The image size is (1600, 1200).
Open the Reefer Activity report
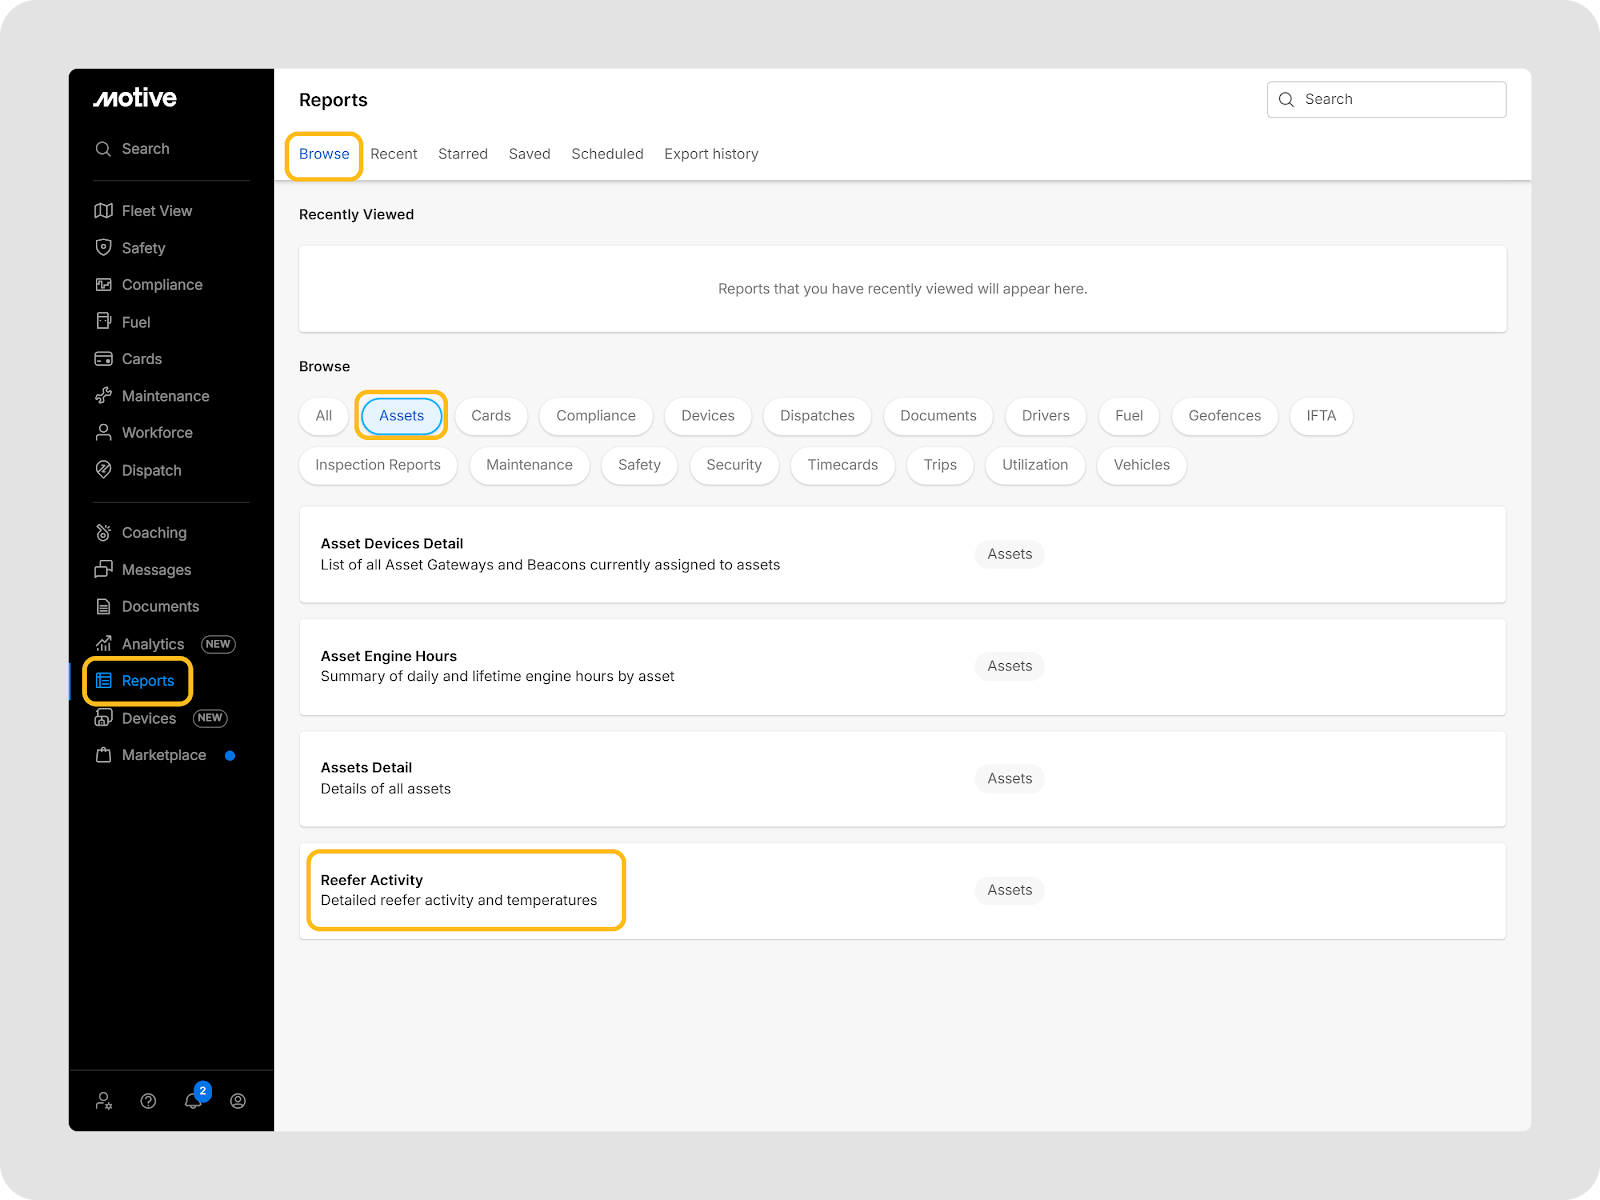click(372, 880)
